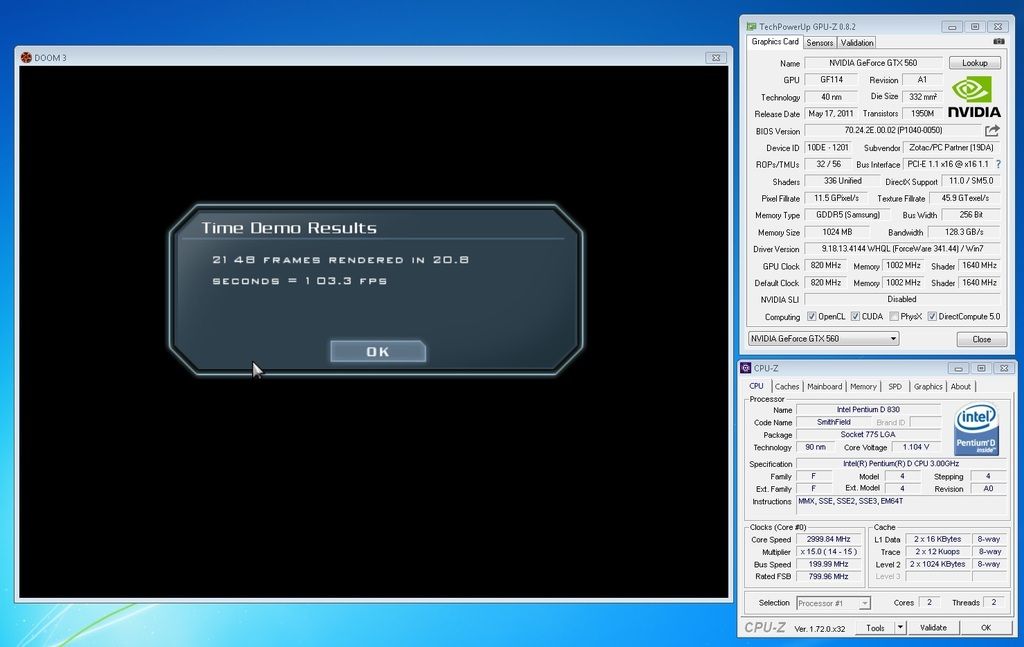The height and width of the screenshot is (647, 1024).
Task: Click the Memory Type field in GPU-Z
Action: [x=848, y=215]
